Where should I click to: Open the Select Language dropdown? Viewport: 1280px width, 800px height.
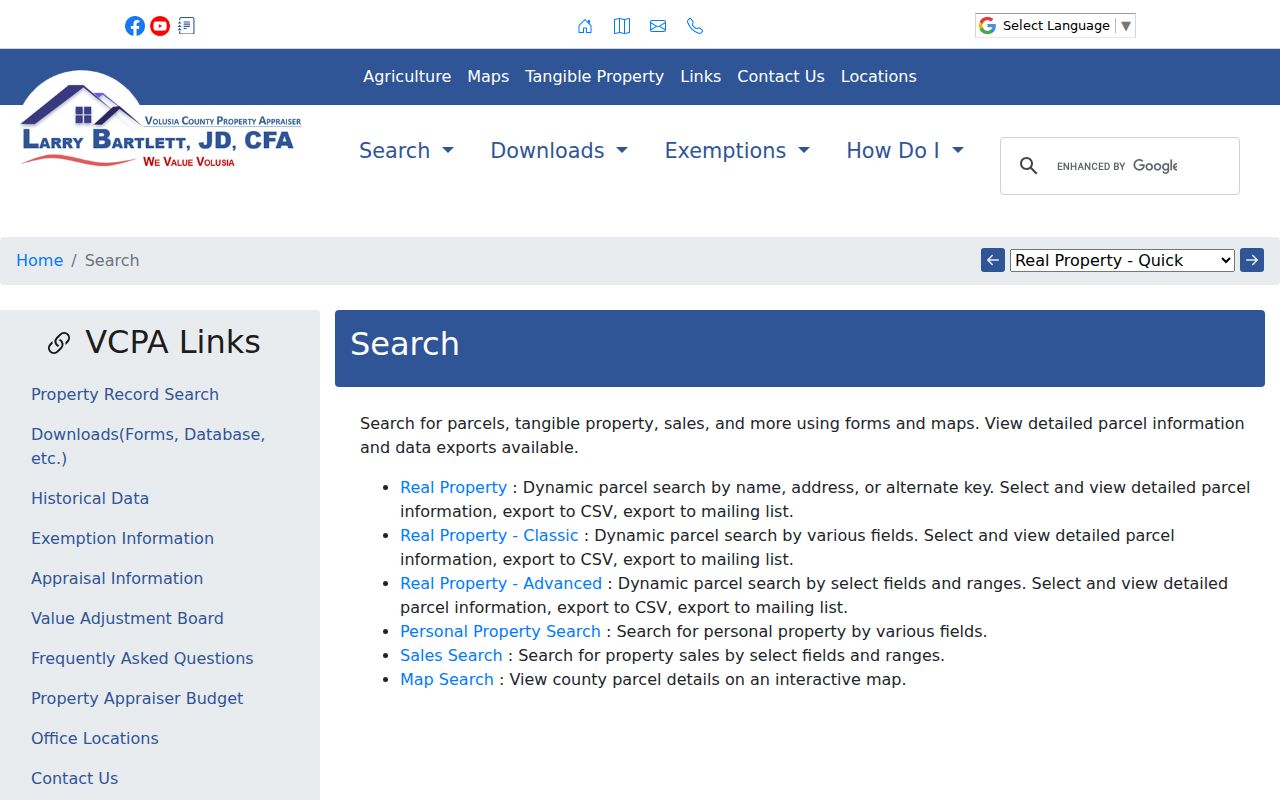[x=1055, y=26]
